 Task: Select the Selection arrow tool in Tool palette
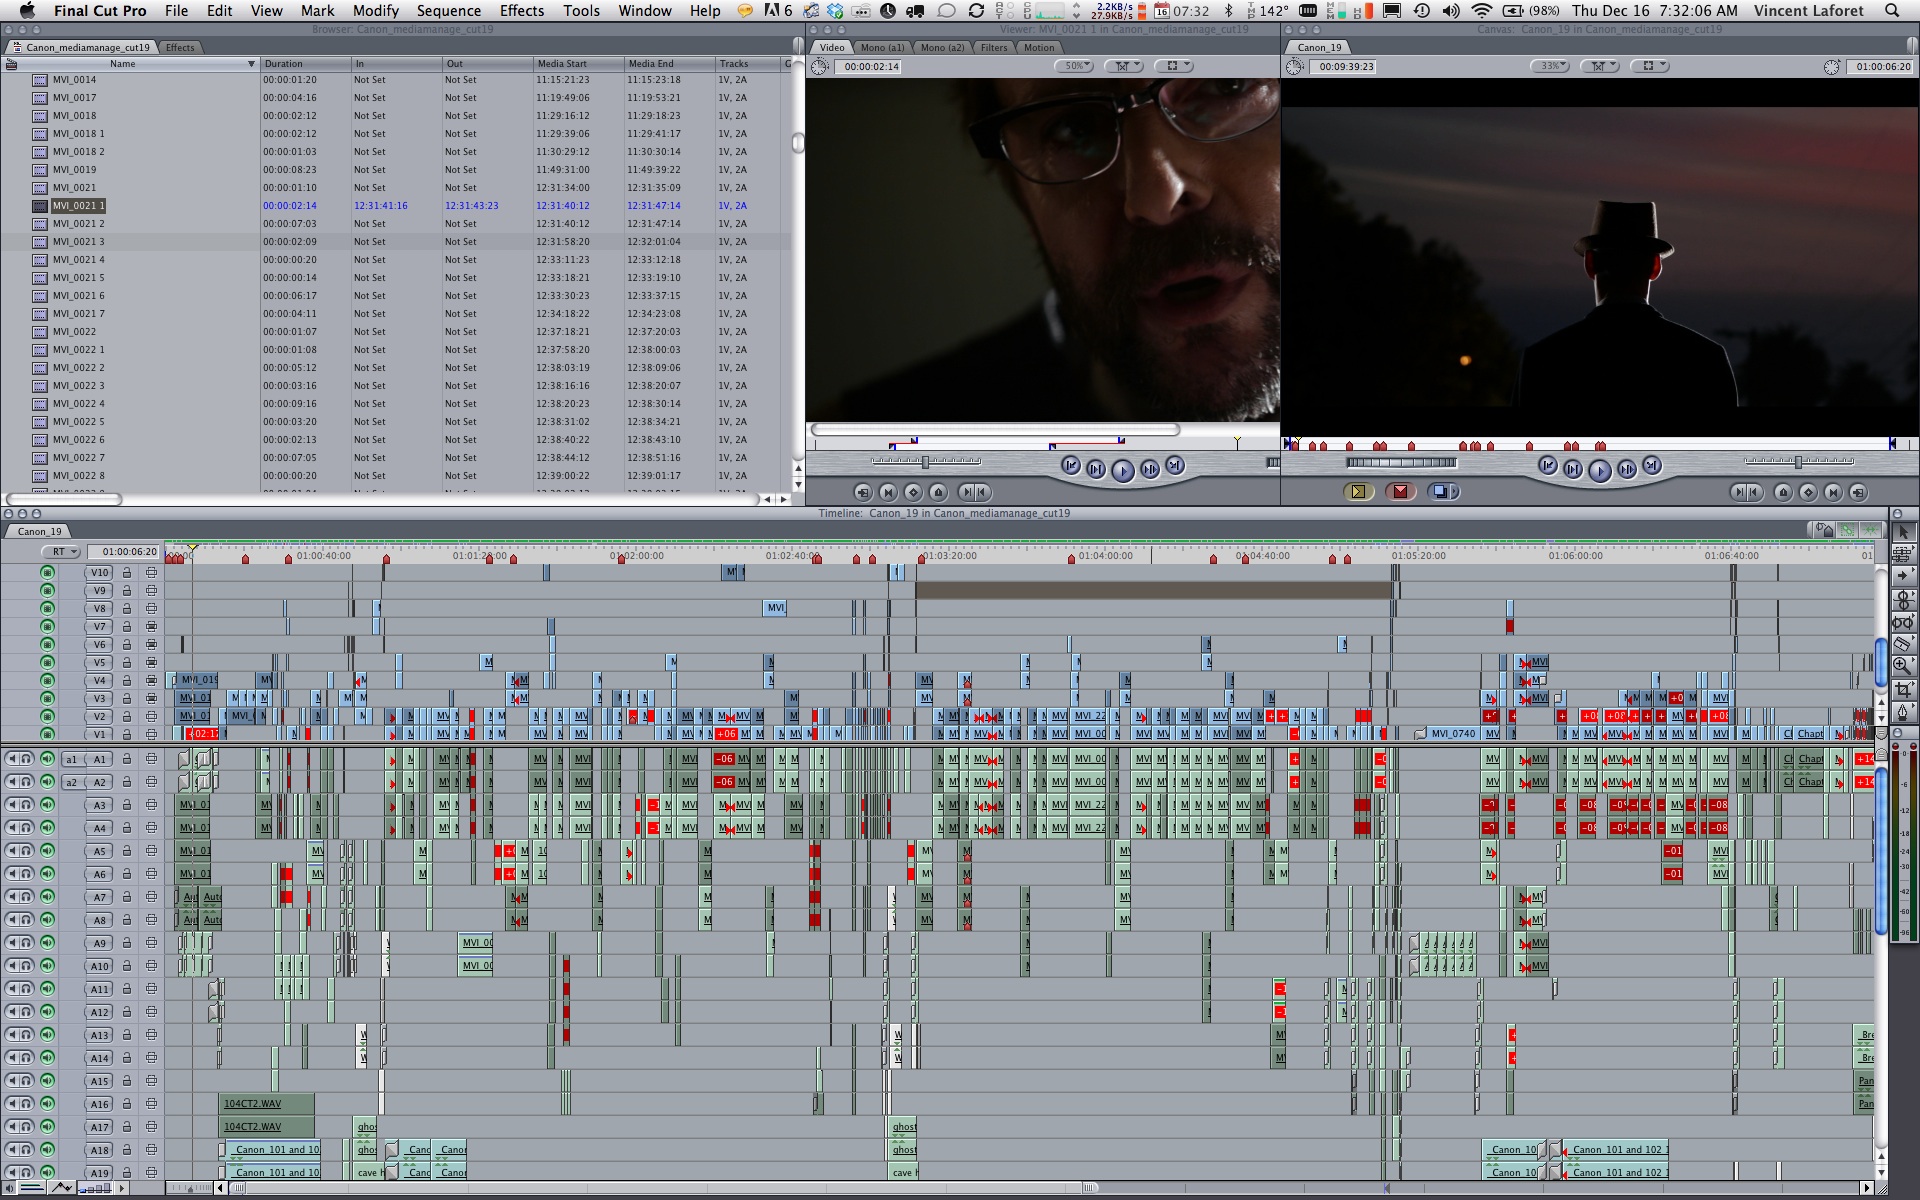(x=1903, y=533)
